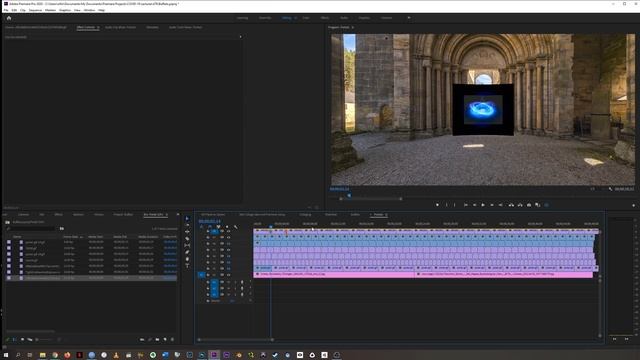The image size is (640, 360).
Task: Click Mark Out in Program monitor
Action: click(x=455, y=205)
